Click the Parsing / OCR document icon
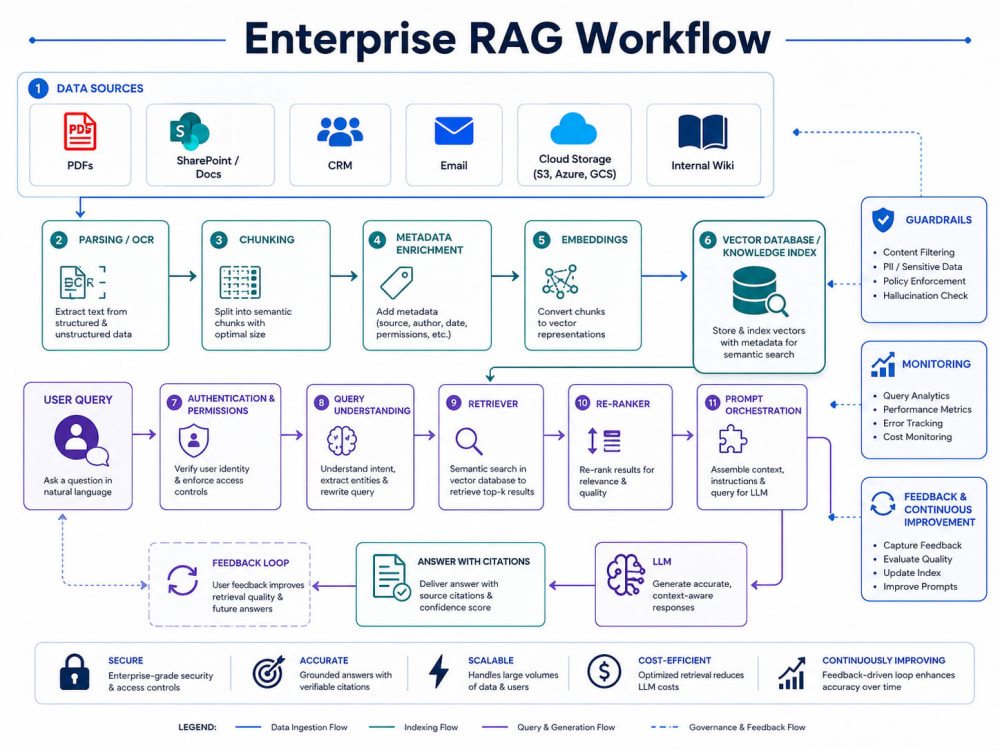The width and height of the screenshot is (1000, 750). (82, 283)
